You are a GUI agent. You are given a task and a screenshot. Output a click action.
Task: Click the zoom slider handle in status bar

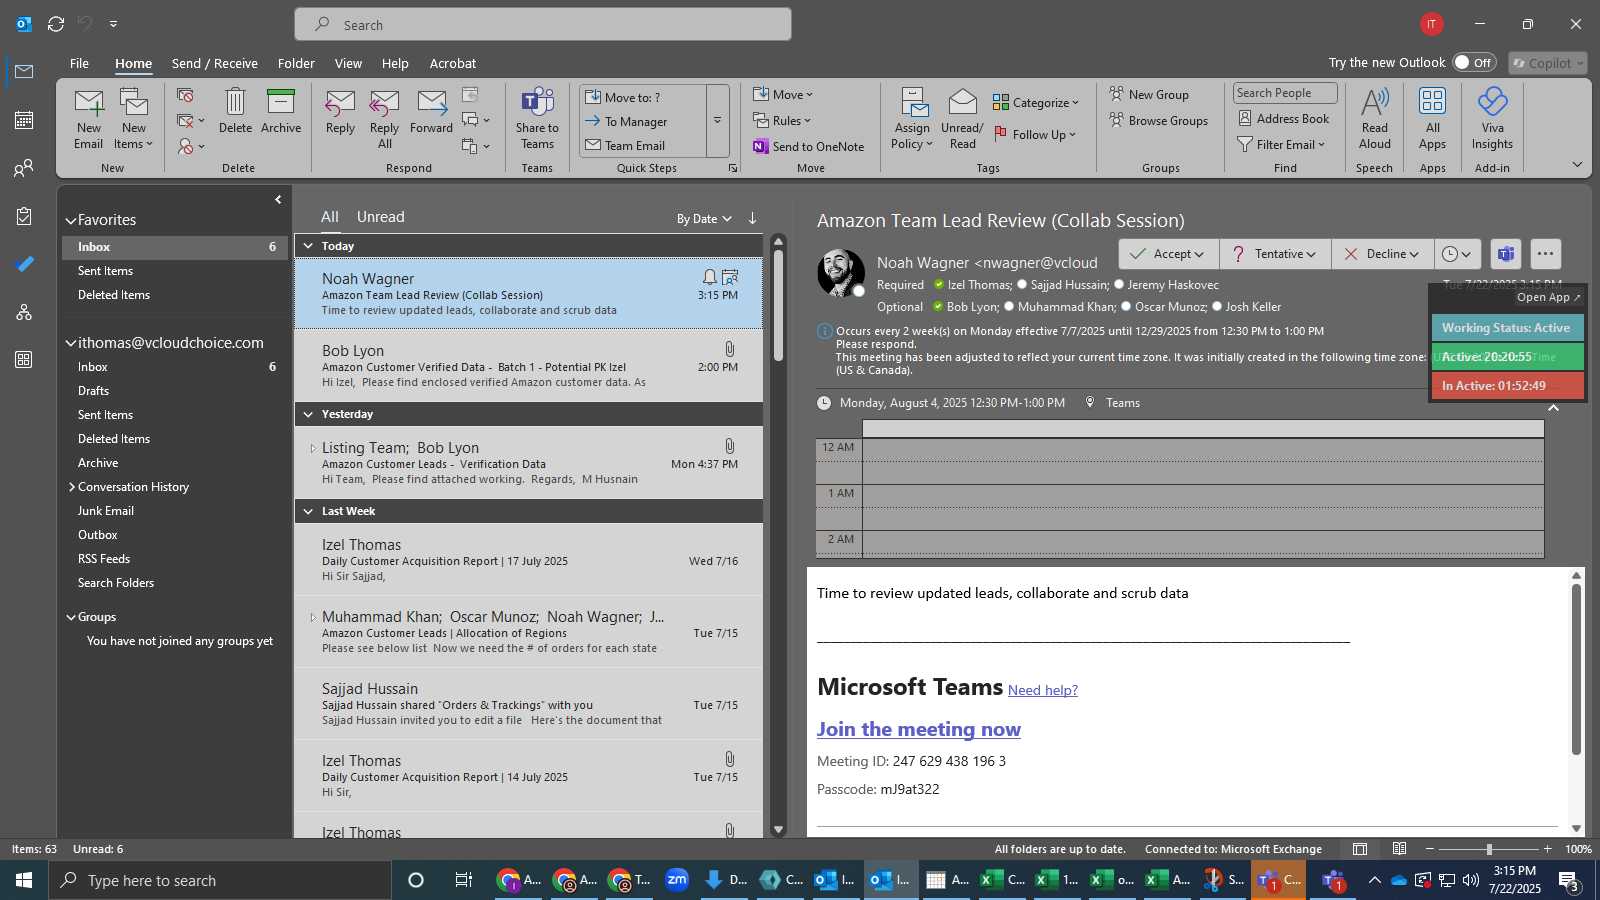[x=1489, y=849]
